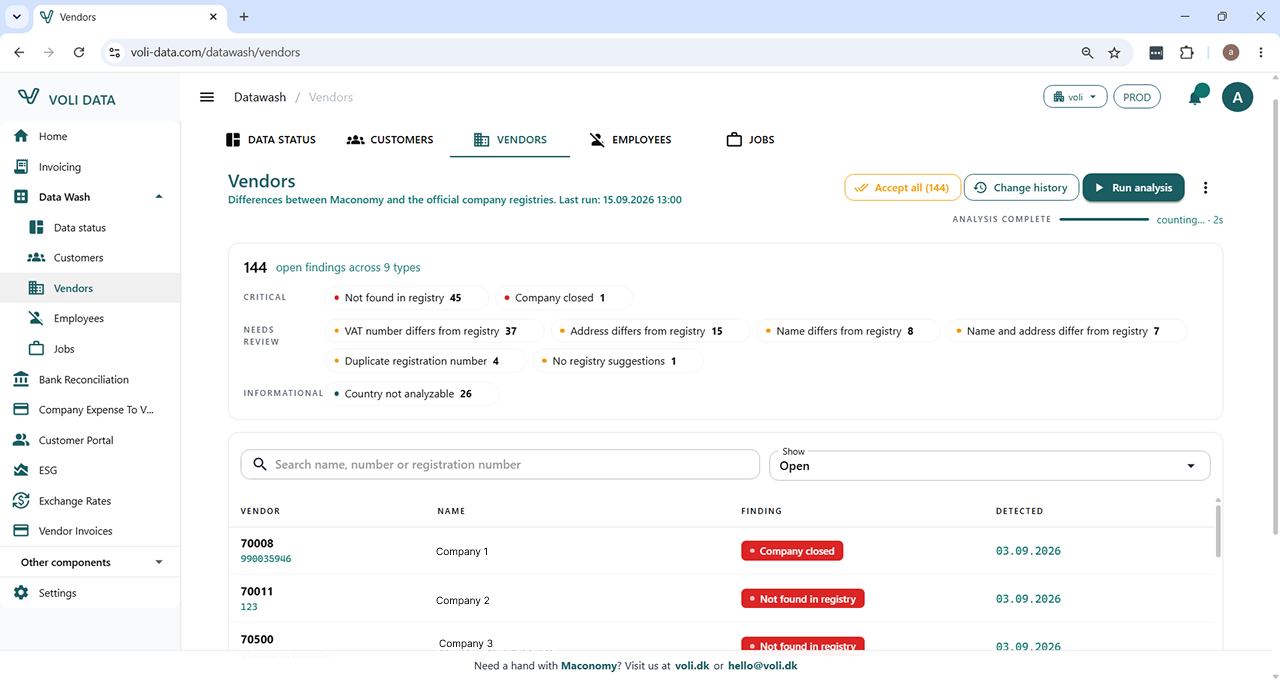Viewport: 1280px width, 680px height.
Task: Open the Show Open dropdown
Action: pyautogui.click(x=989, y=465)
